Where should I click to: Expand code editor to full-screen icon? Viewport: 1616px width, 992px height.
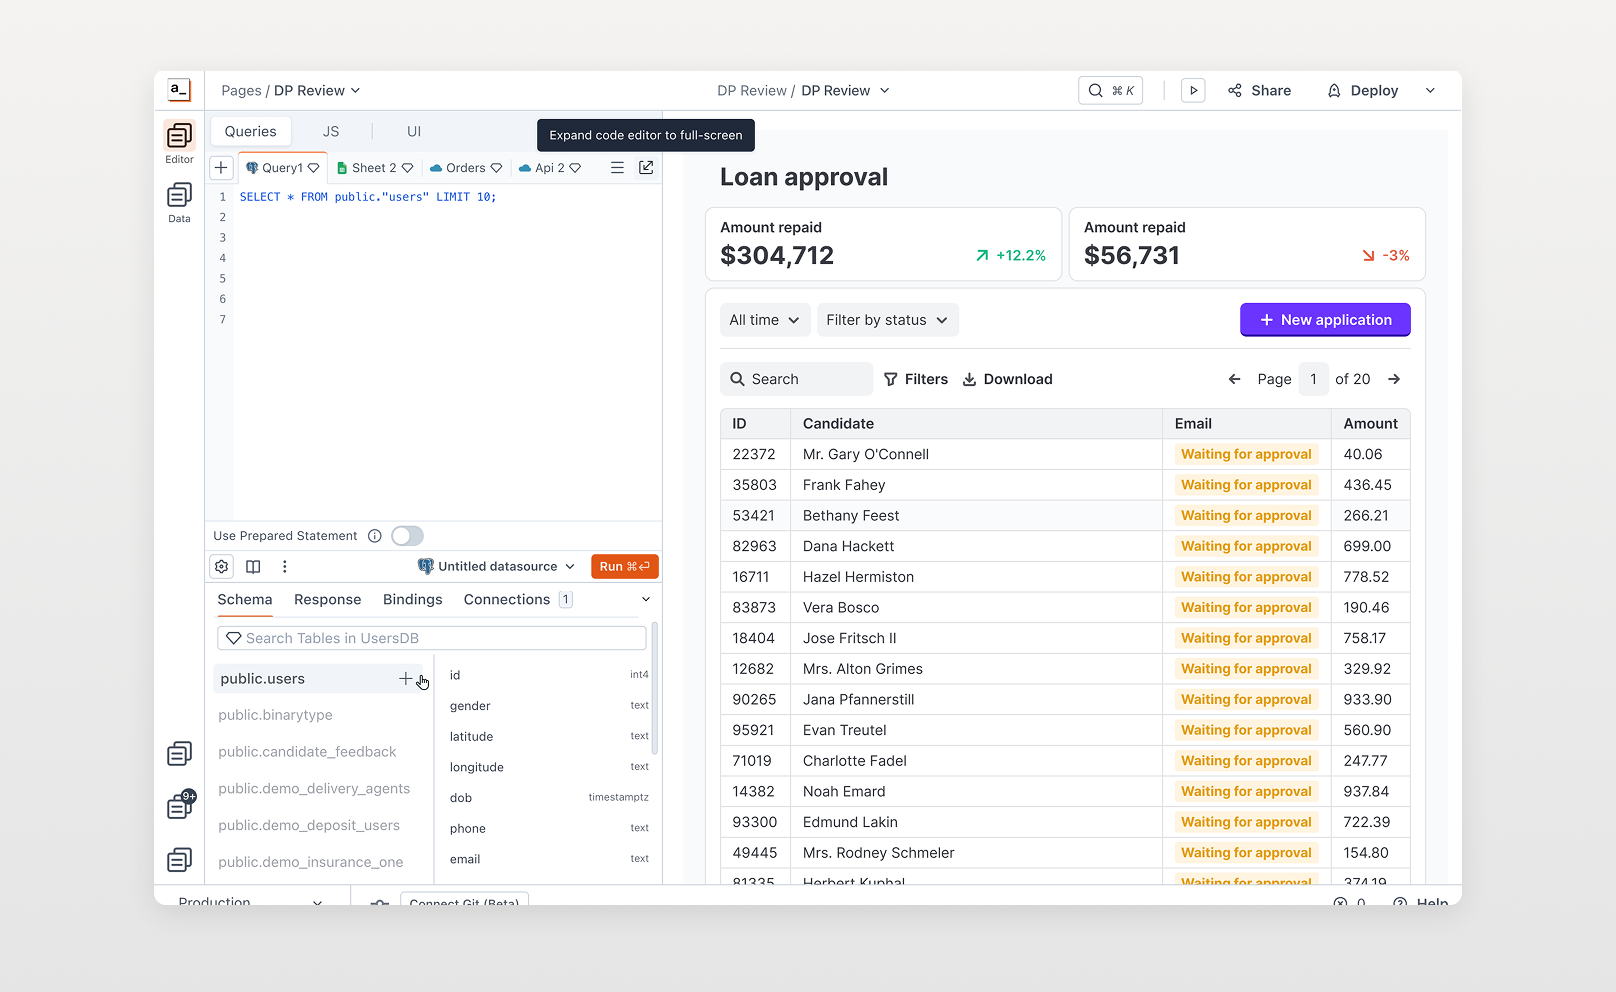(x=646, y=168)
